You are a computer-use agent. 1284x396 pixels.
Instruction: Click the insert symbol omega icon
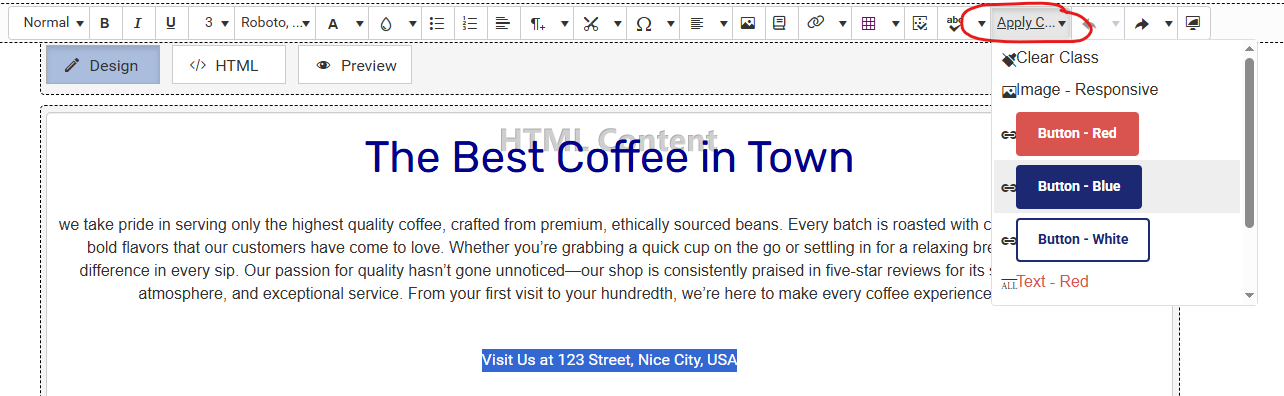pyautogui.click(x=644, y=23)
